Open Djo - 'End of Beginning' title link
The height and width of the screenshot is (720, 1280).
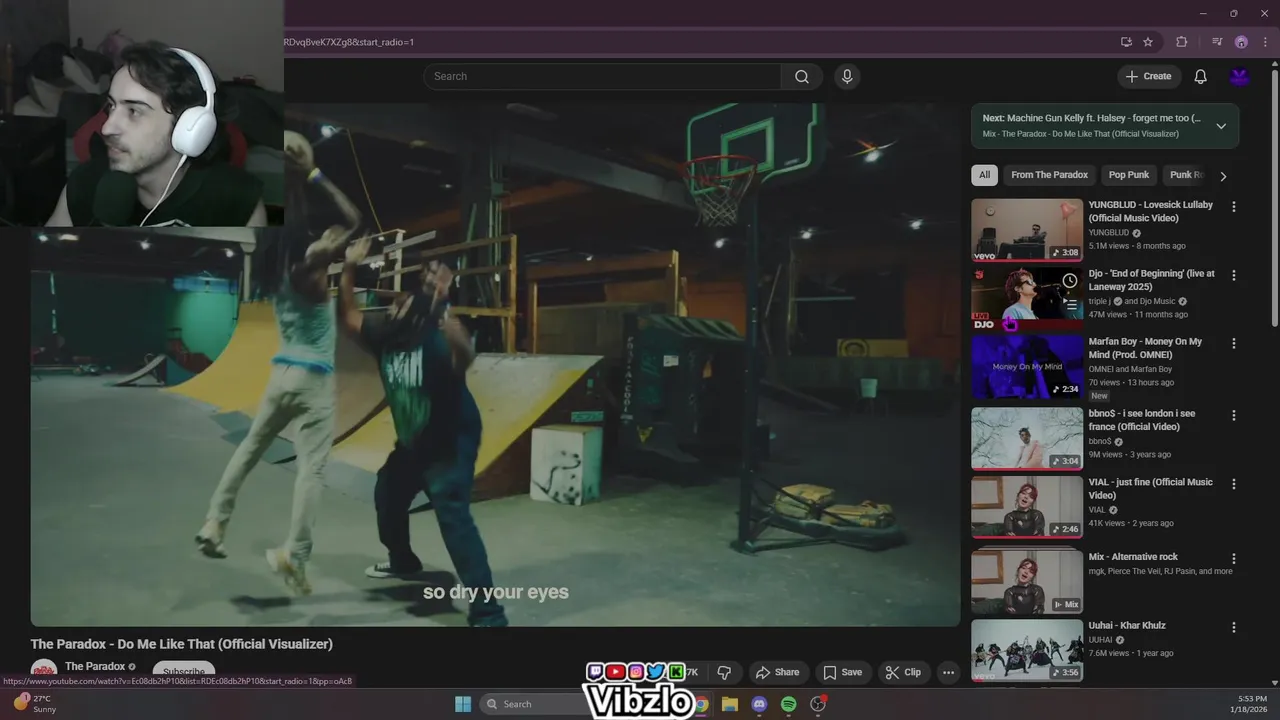1152,280
